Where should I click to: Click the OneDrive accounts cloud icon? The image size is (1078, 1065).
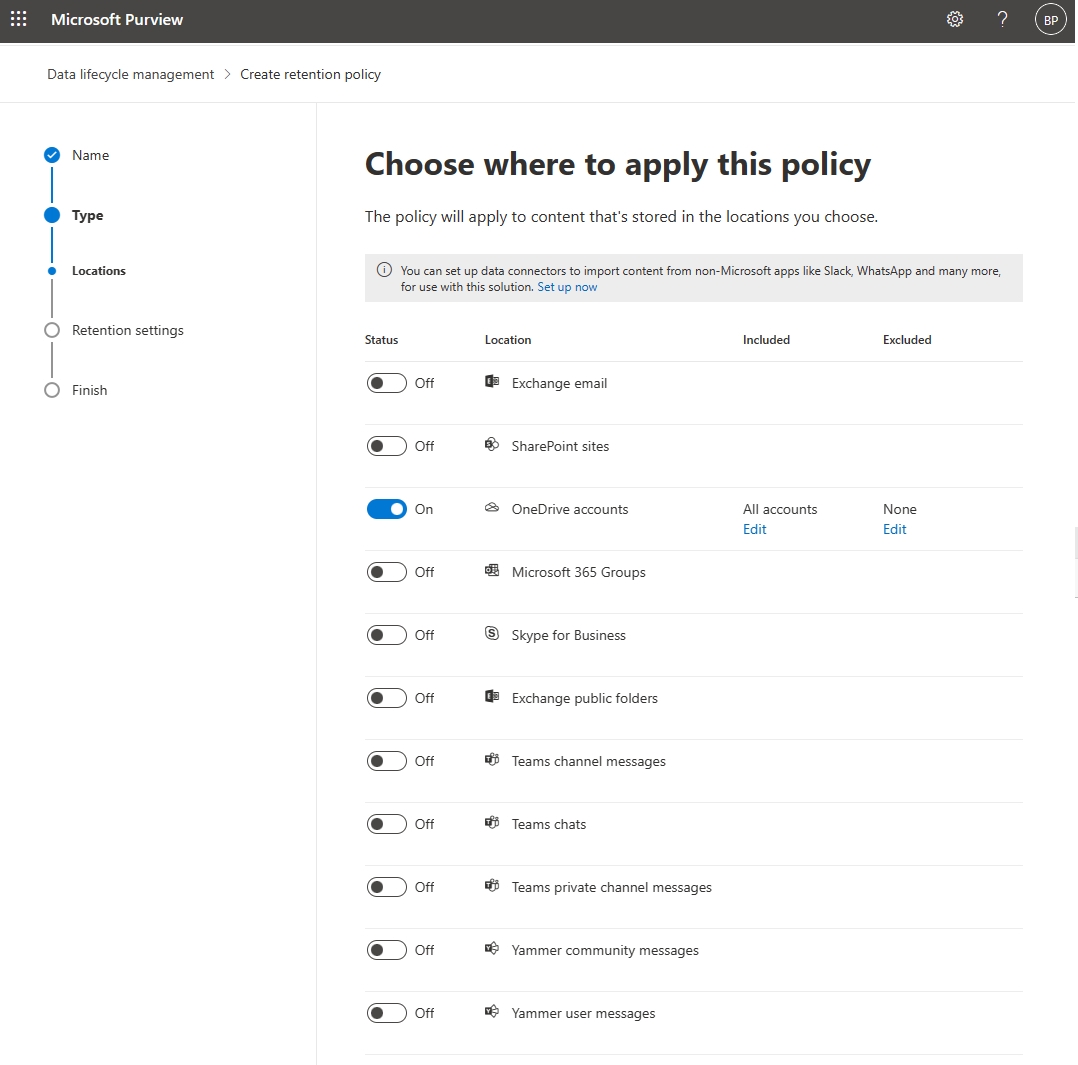coord(491,508)
